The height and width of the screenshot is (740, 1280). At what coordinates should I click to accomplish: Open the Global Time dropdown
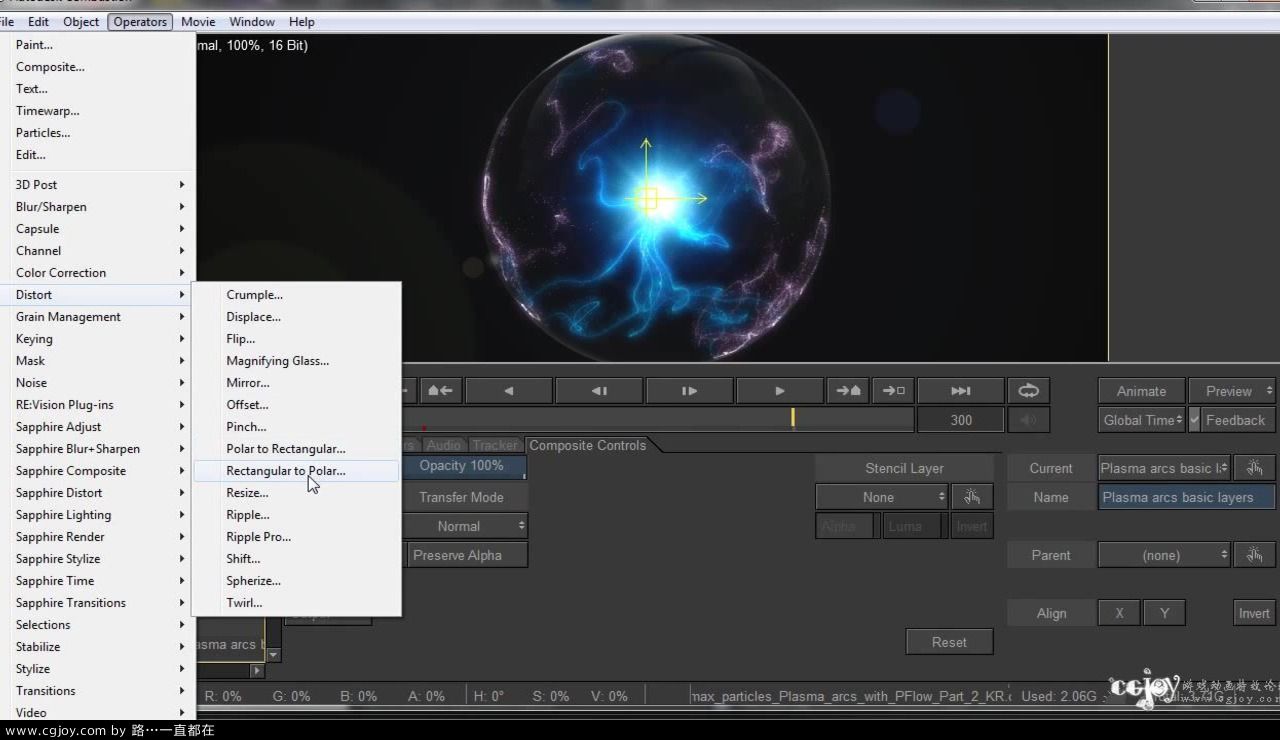coord(1141,420)
